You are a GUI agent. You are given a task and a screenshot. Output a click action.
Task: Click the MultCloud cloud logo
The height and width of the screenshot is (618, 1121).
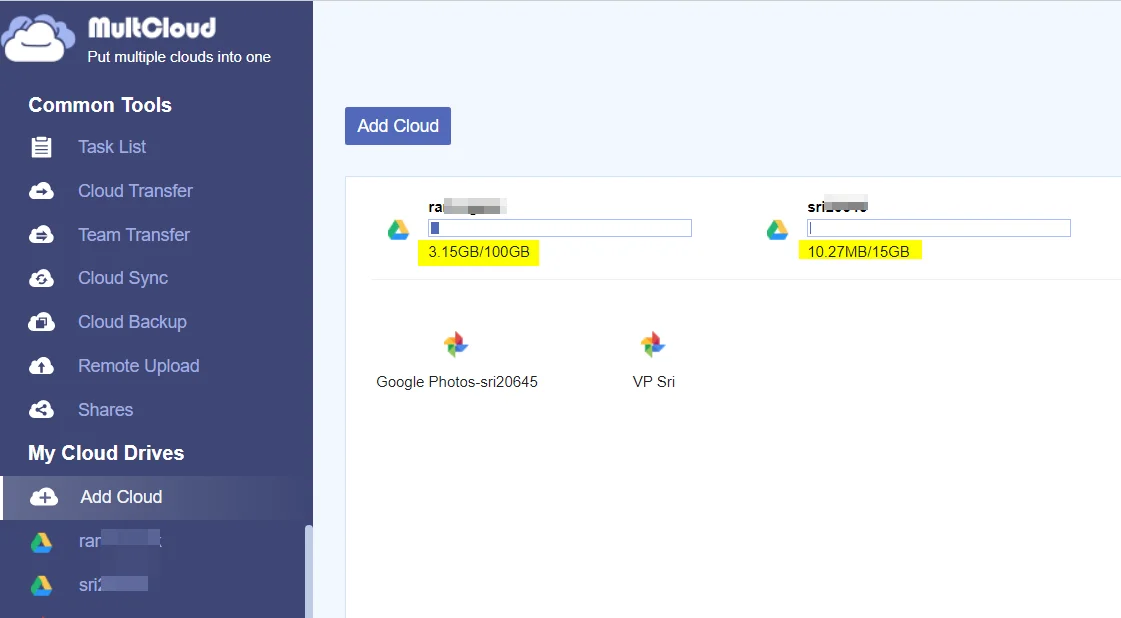[x=39, y=38]
